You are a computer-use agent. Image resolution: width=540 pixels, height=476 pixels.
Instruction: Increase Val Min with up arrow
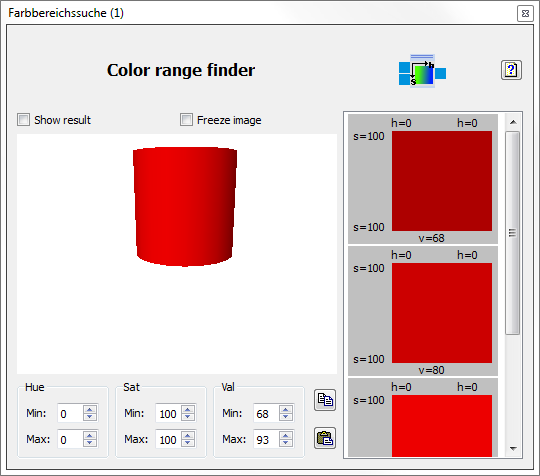[285, 409]
